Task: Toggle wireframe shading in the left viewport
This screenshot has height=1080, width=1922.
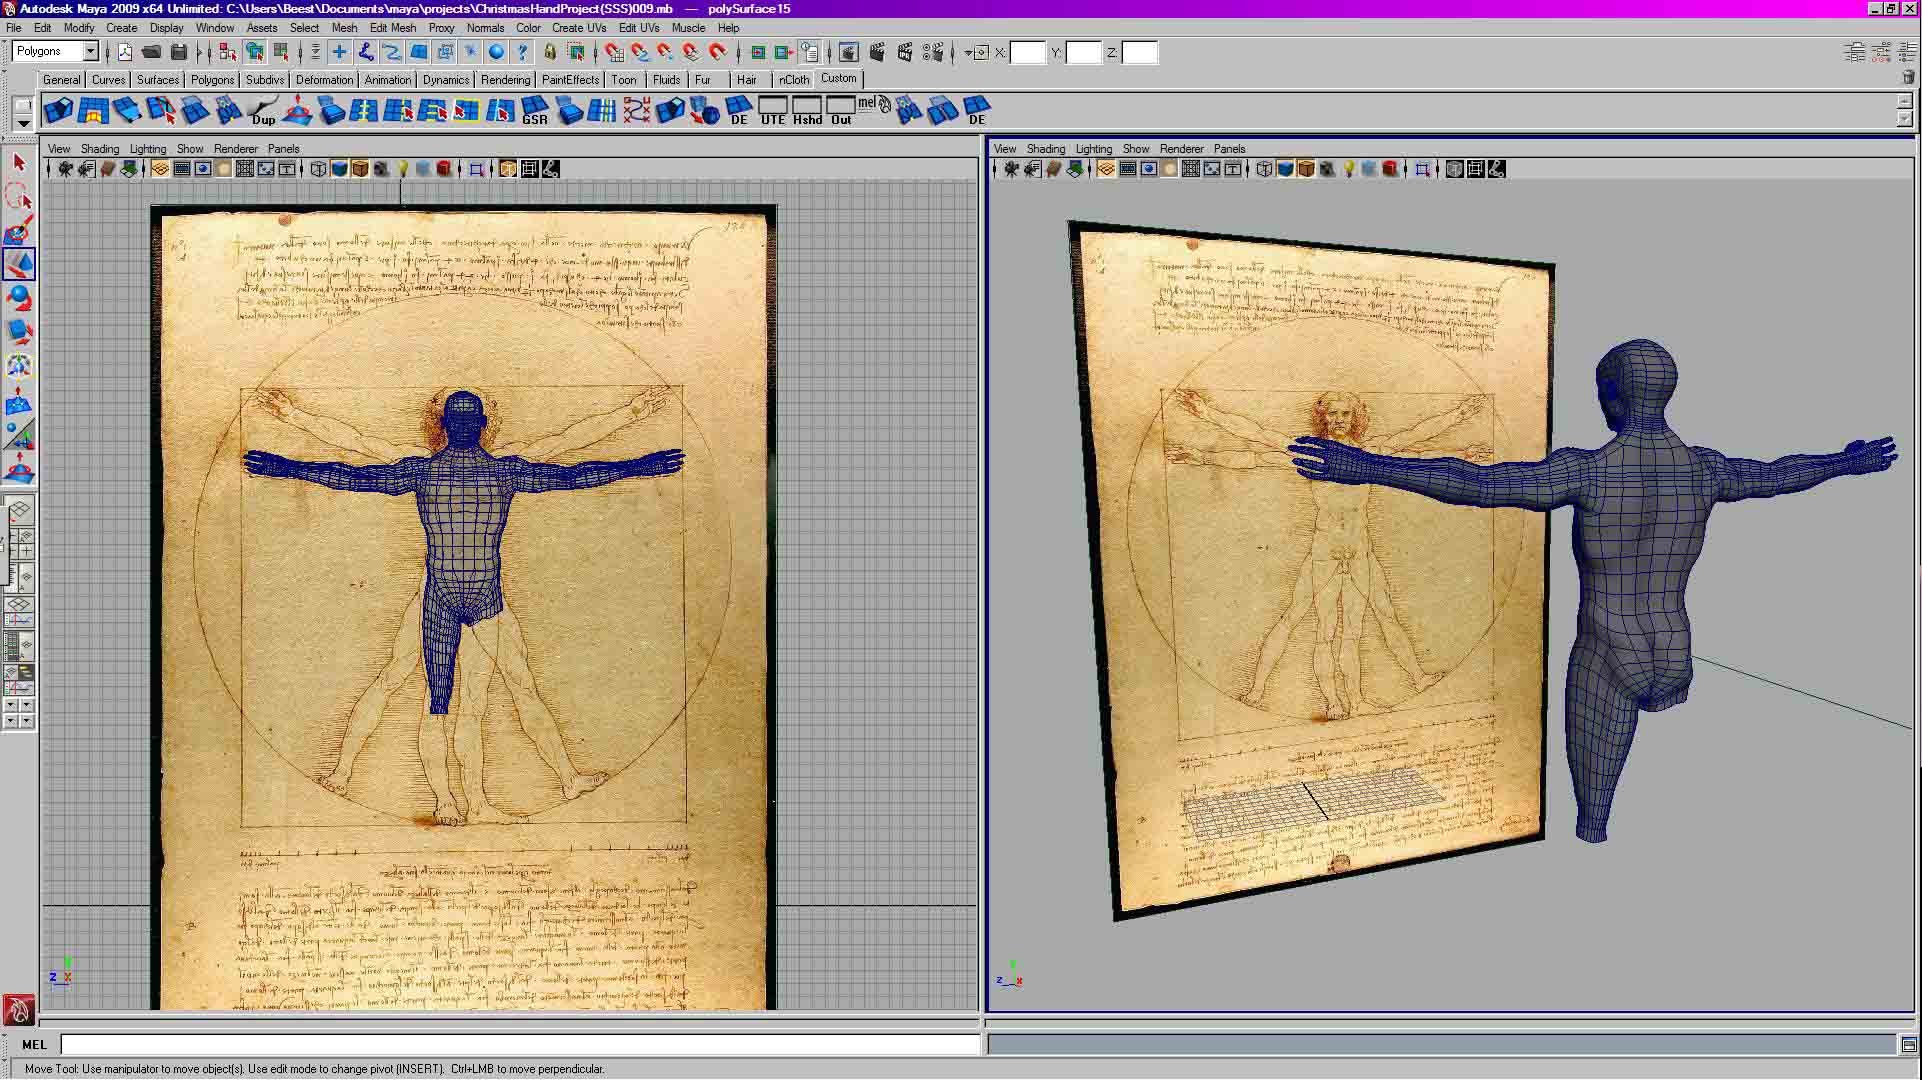Action: [318, 169]
